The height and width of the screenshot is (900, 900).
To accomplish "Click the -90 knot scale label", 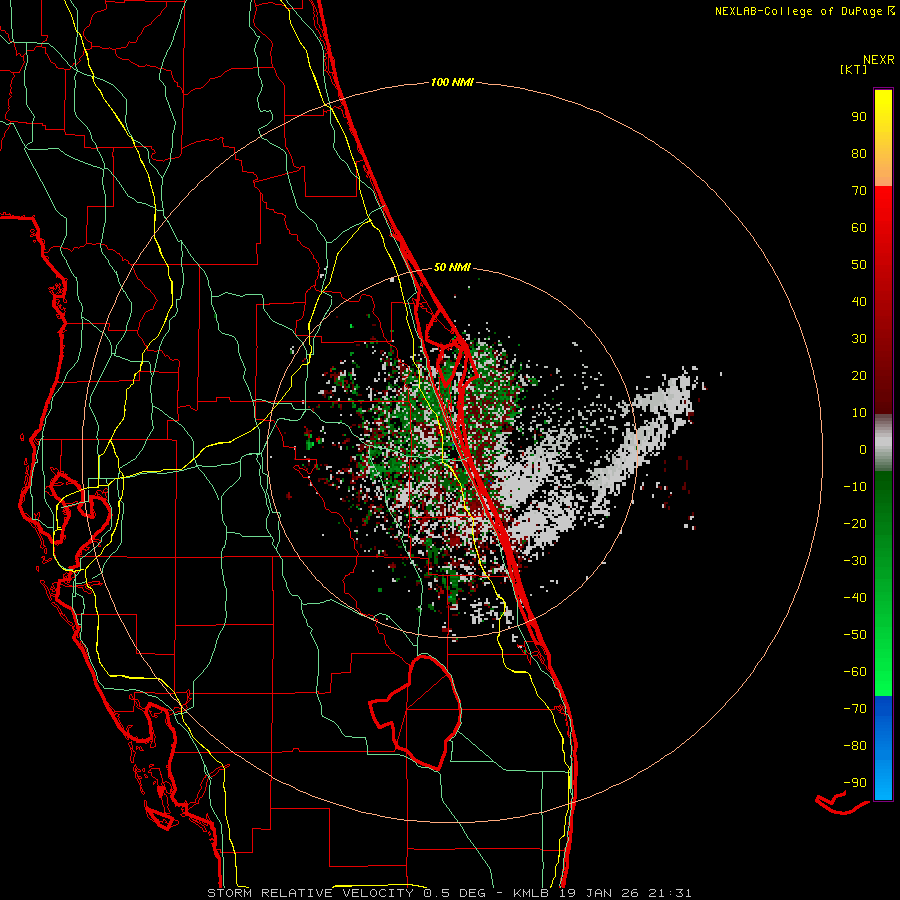I will tap(855, 783).
